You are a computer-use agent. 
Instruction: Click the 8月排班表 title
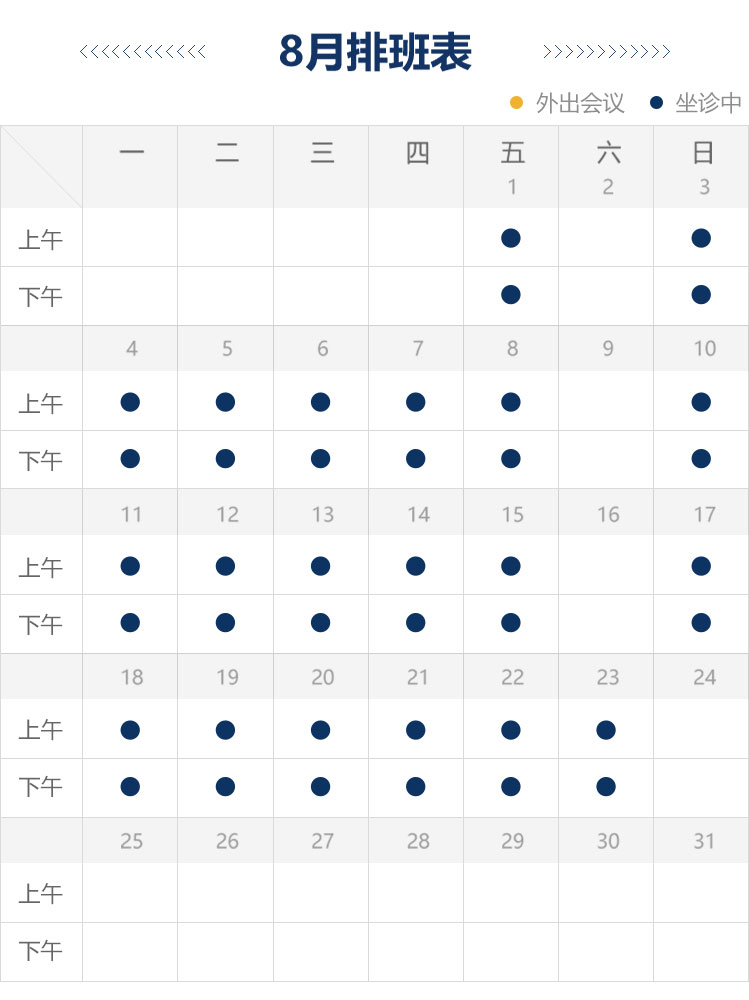click(375, 52)
